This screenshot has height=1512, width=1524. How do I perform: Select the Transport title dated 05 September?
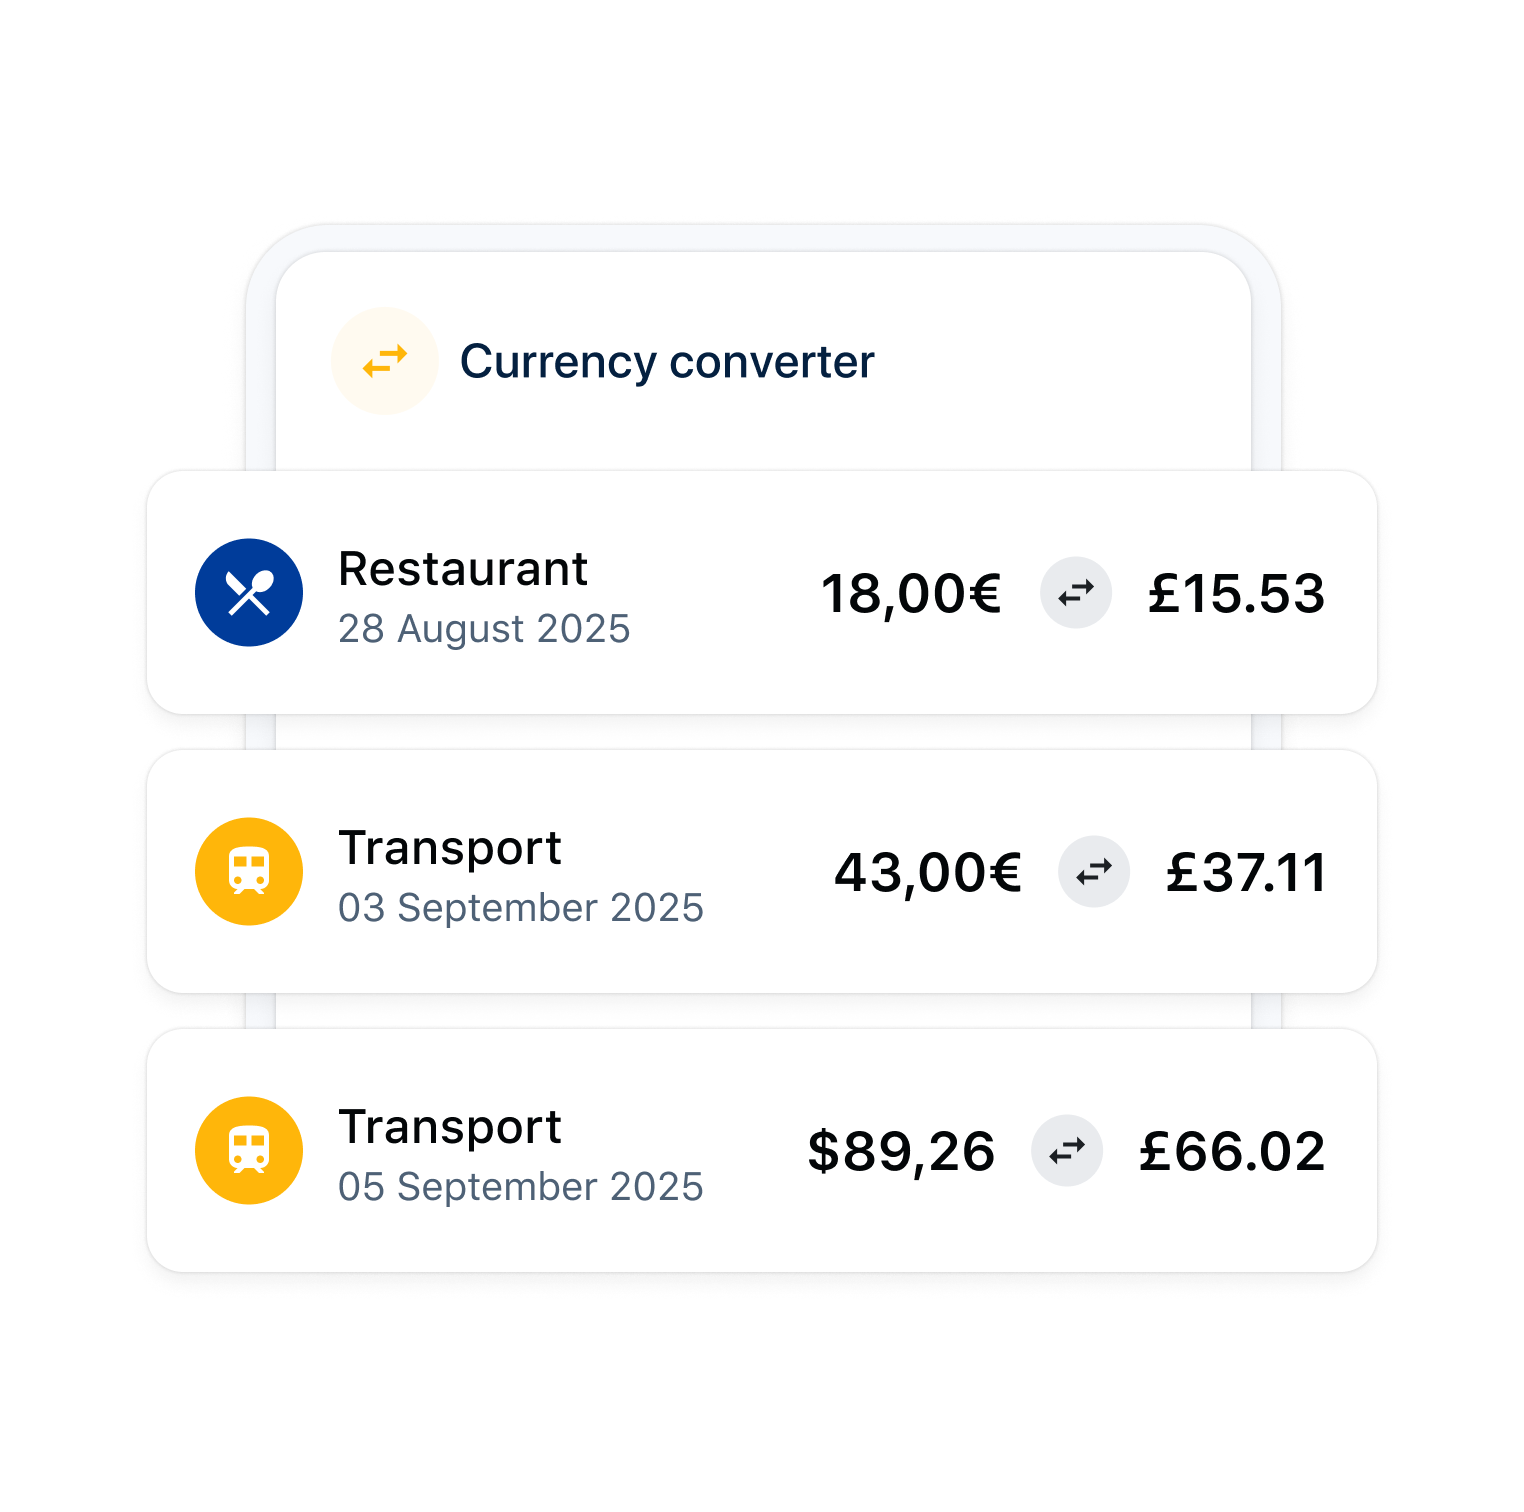tap(450, 1127)
